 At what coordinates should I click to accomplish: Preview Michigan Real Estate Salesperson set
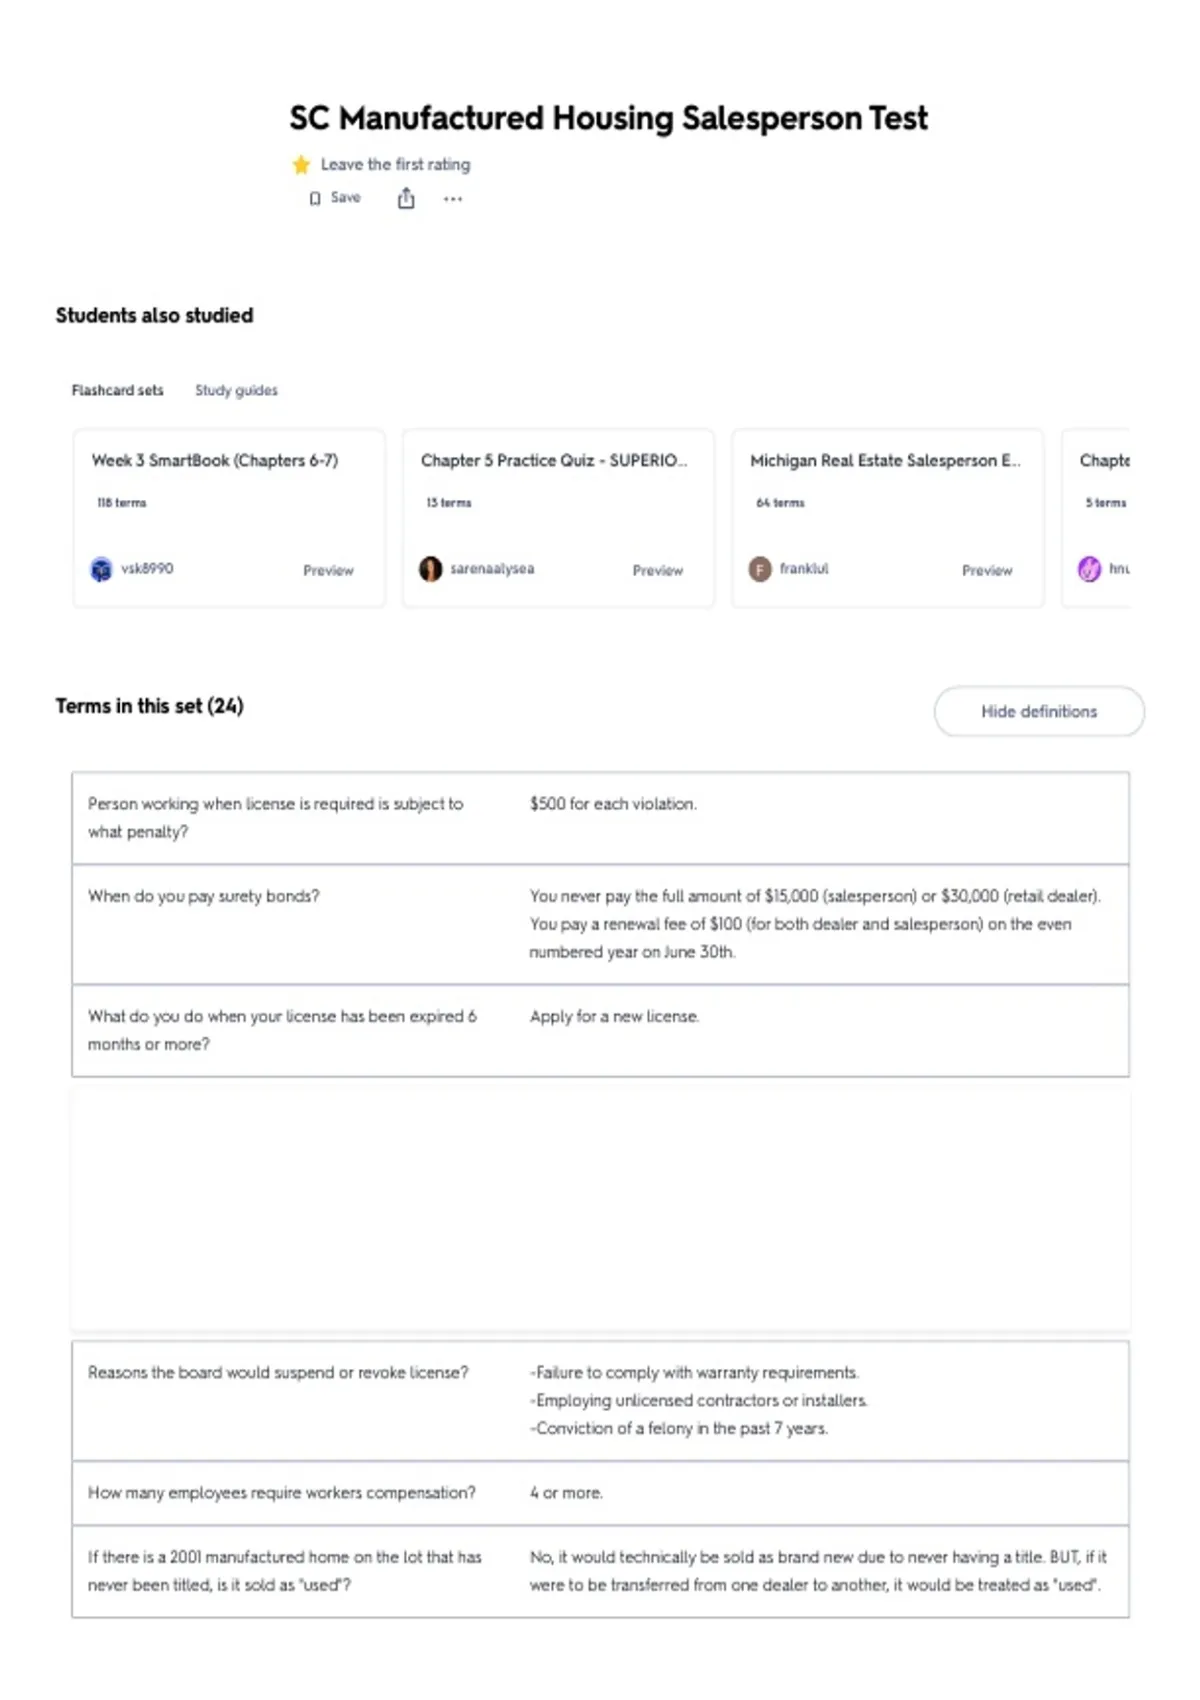[987, 570]
